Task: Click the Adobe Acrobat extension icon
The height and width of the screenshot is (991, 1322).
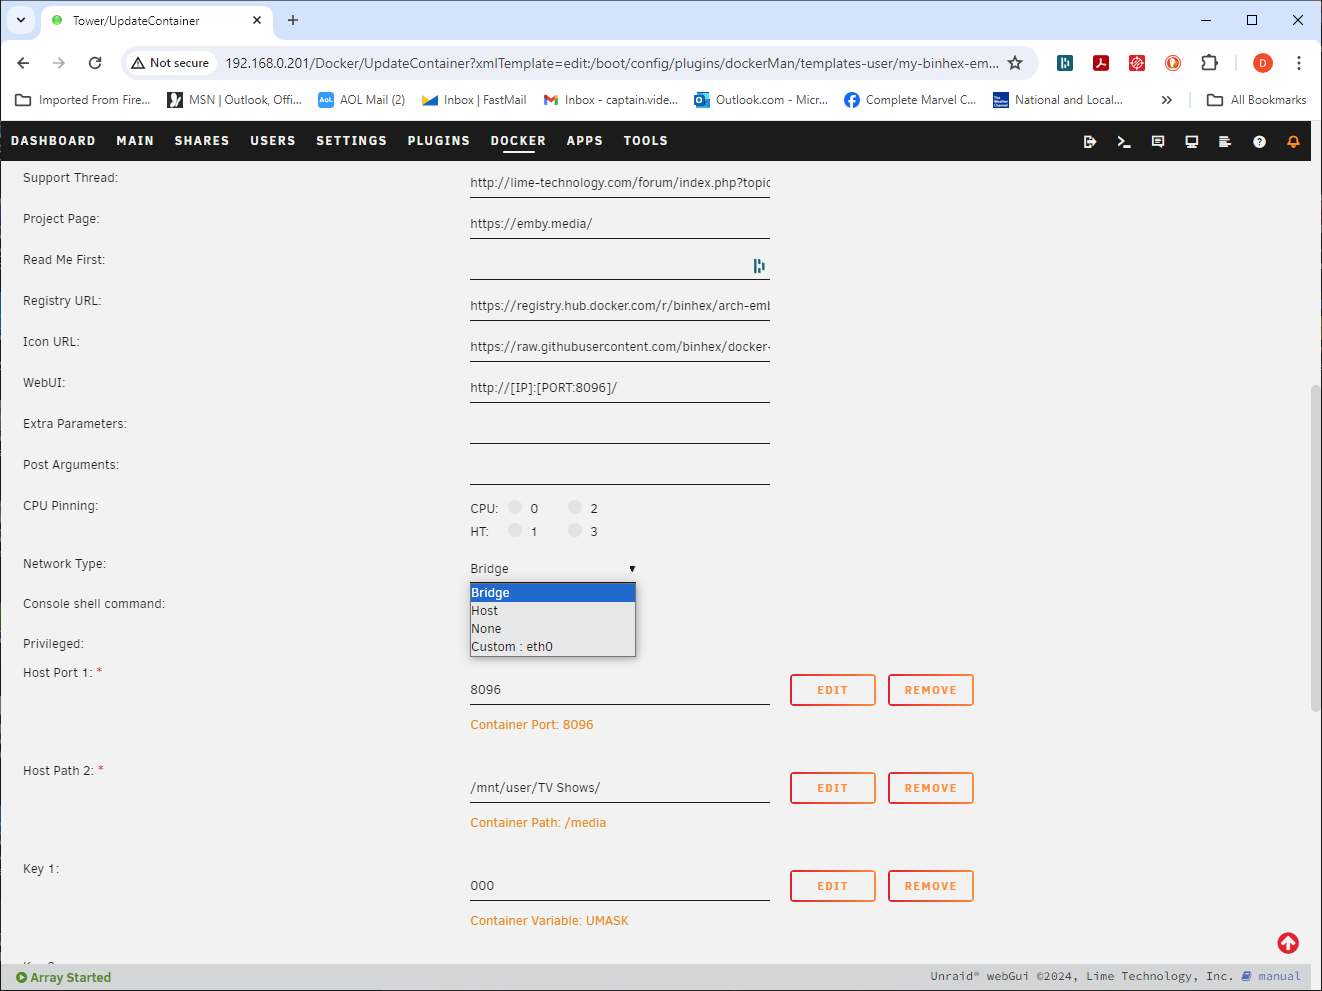Action: click(x=1101, y=63)
